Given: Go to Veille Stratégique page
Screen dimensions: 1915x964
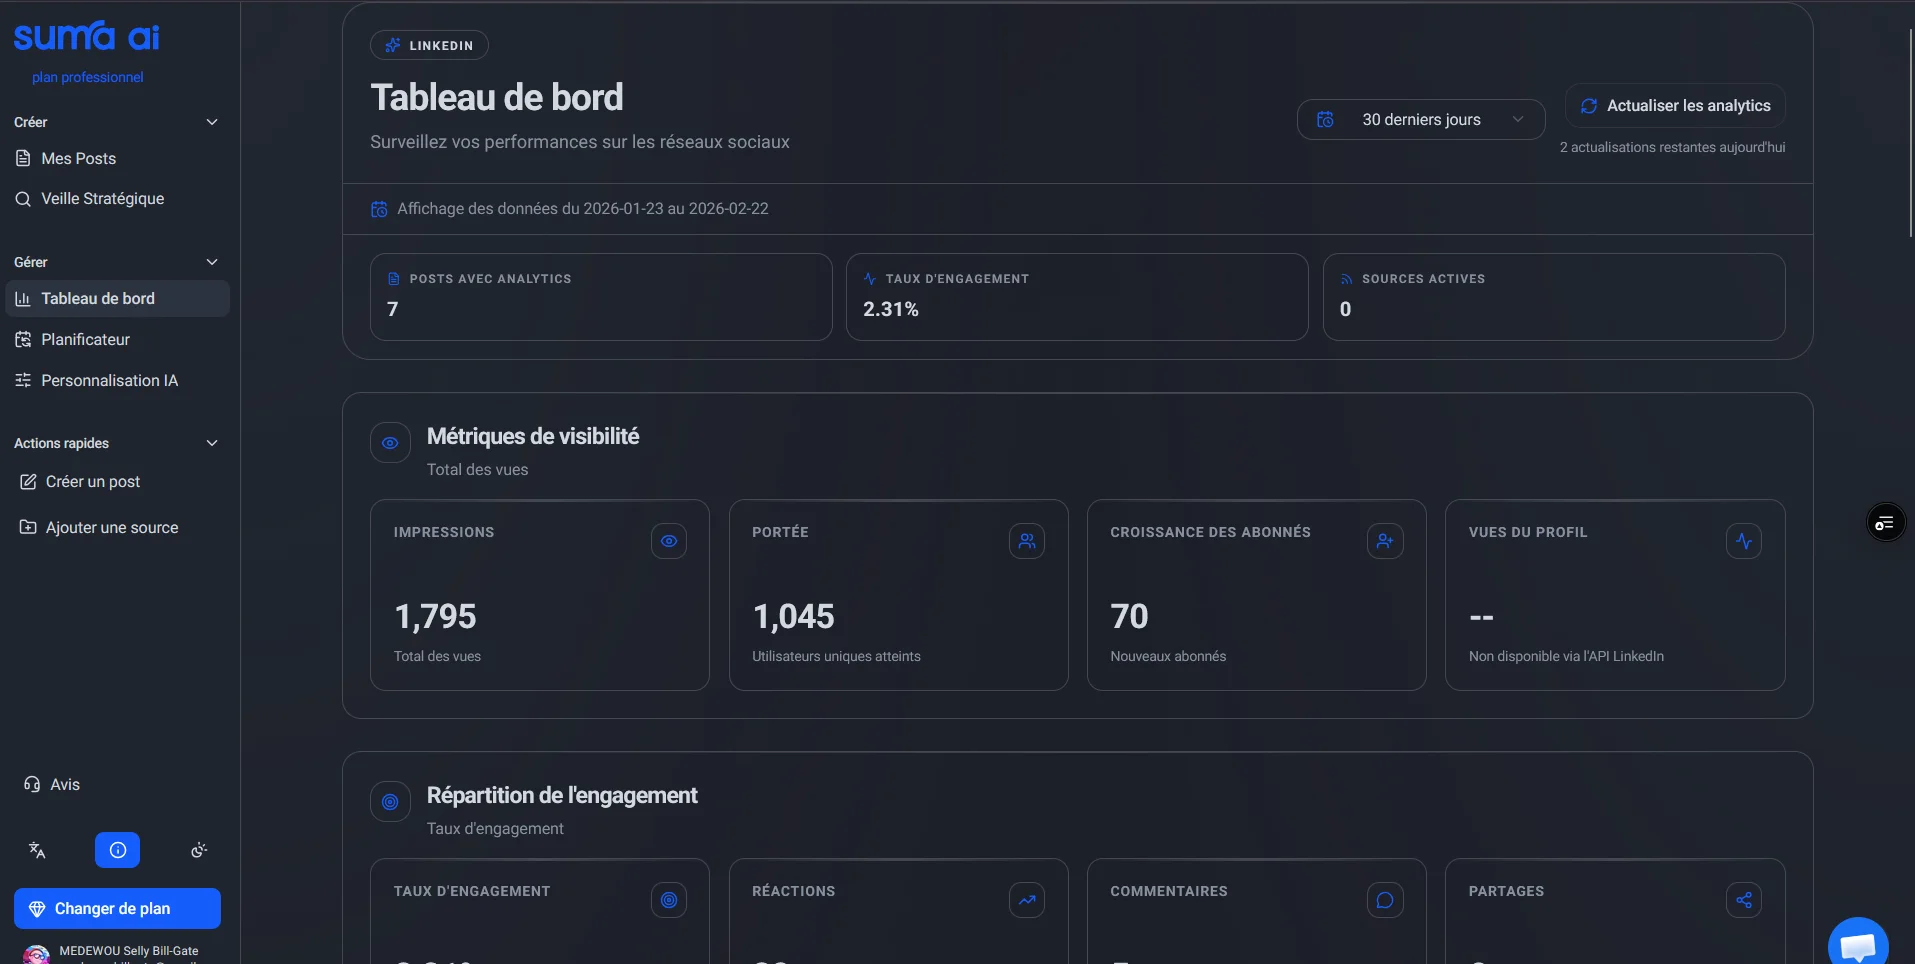Looking at the screenshot, I should pyautogui.click(x=102, y=199).
